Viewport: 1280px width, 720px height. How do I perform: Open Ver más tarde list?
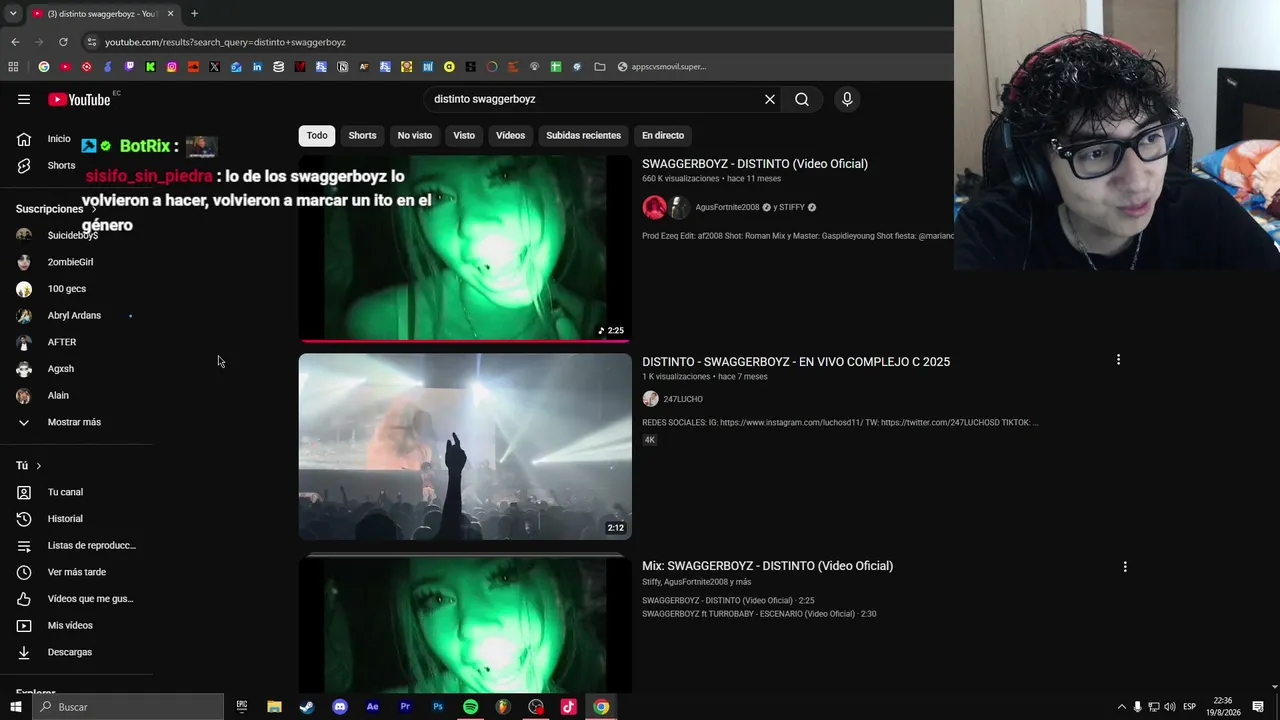pos(77,572)
